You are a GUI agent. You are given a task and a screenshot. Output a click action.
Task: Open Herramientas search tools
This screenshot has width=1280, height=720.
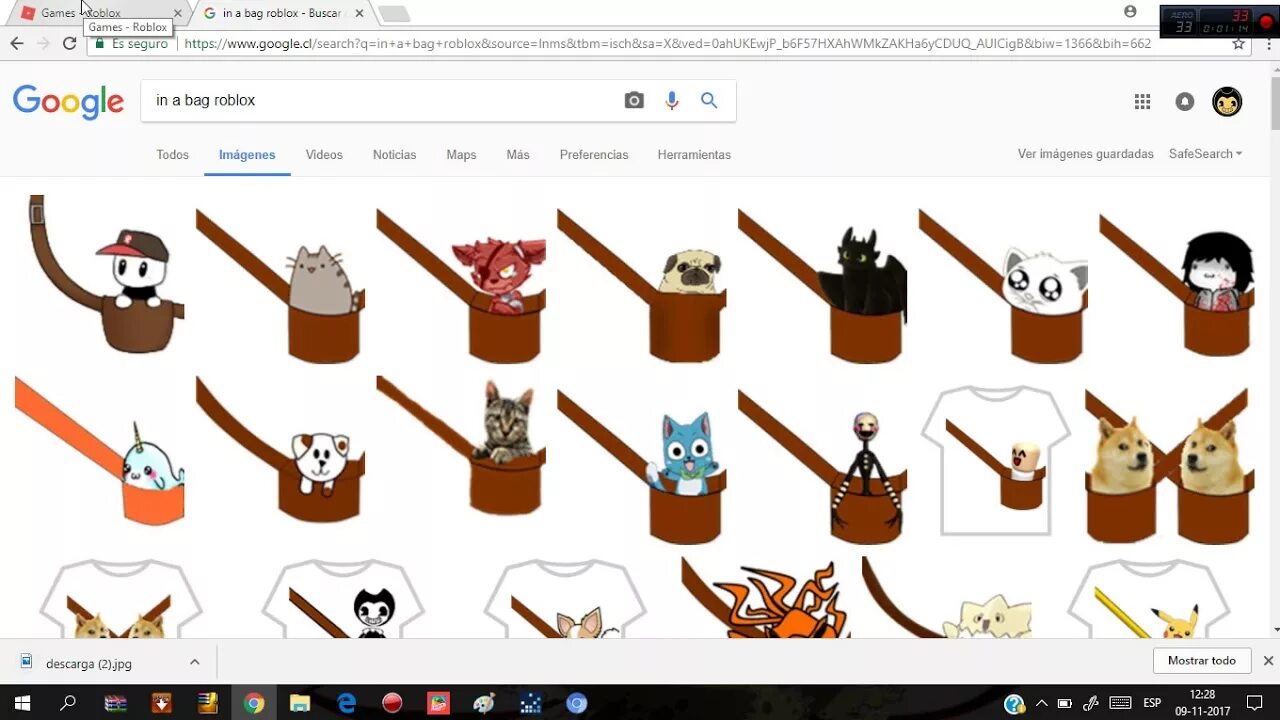tap(694, 155)
